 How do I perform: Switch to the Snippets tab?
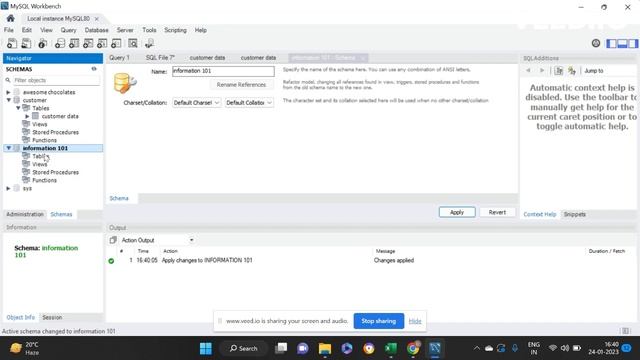(575, 214)
